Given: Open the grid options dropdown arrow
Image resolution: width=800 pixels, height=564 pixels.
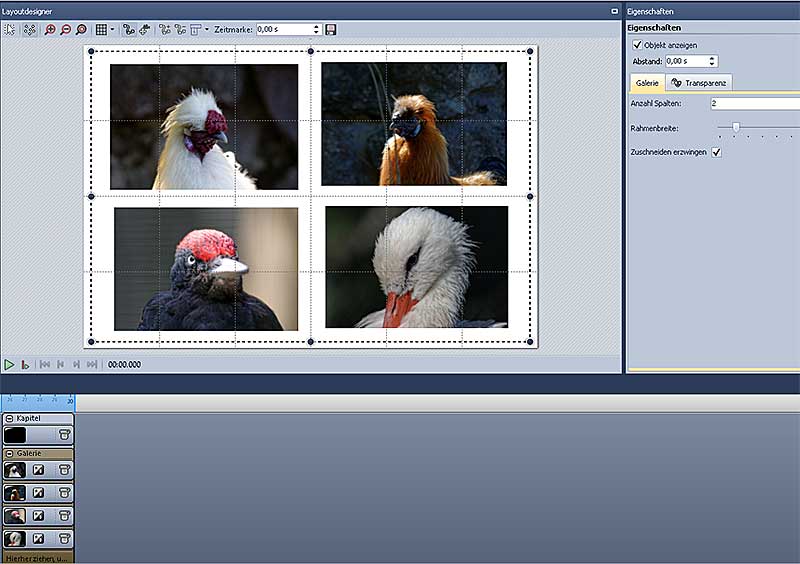Looking at the screenshot, I should point(113,30).
